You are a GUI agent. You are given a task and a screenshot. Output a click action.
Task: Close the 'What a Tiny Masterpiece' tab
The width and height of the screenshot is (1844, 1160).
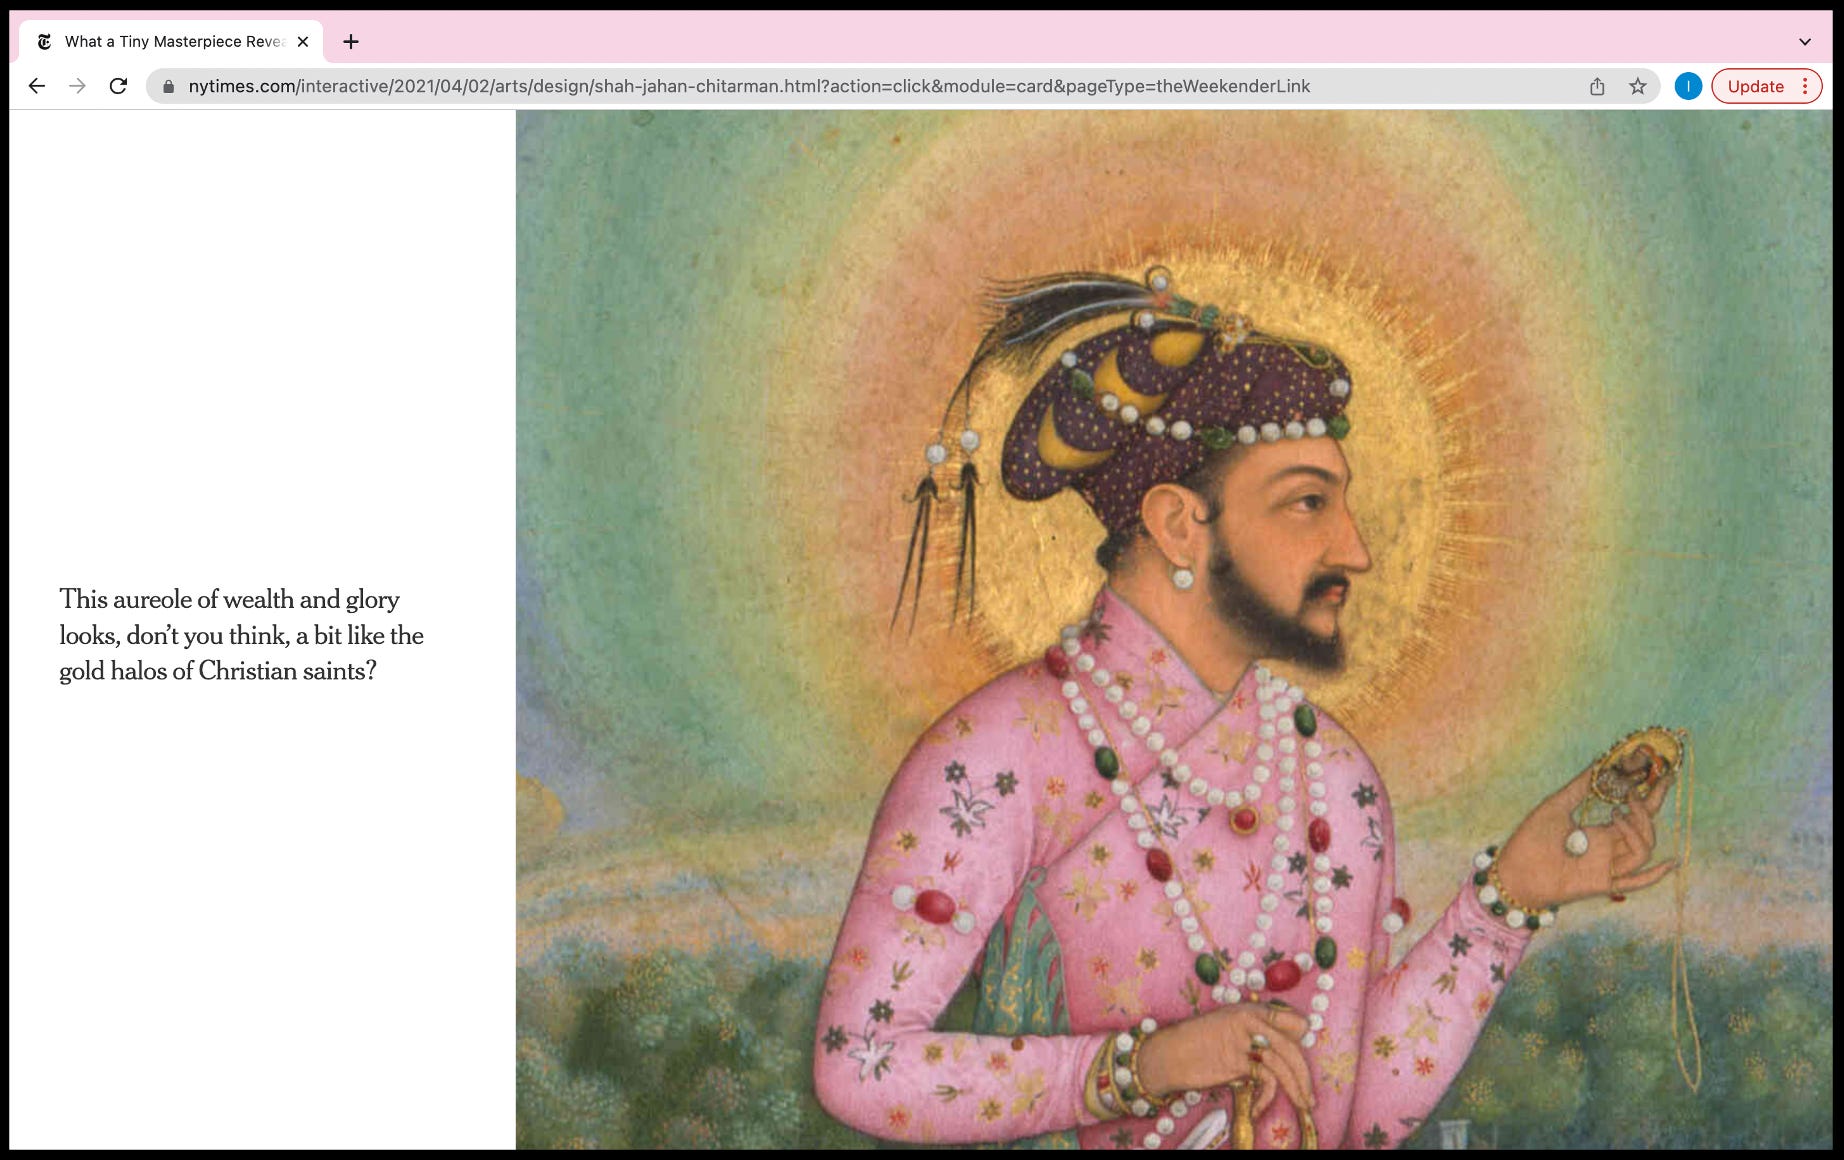point(303,41)
